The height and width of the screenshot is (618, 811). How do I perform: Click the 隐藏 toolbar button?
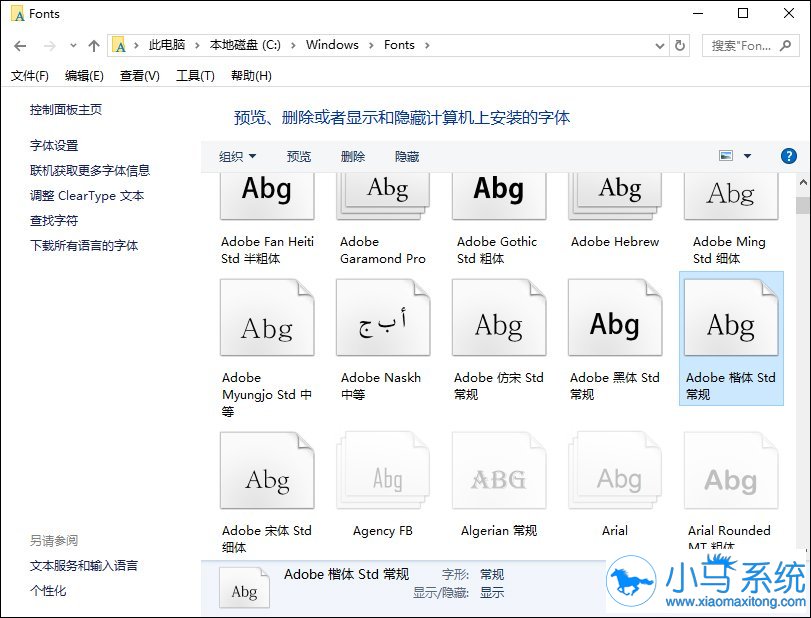tap(407, 156)
